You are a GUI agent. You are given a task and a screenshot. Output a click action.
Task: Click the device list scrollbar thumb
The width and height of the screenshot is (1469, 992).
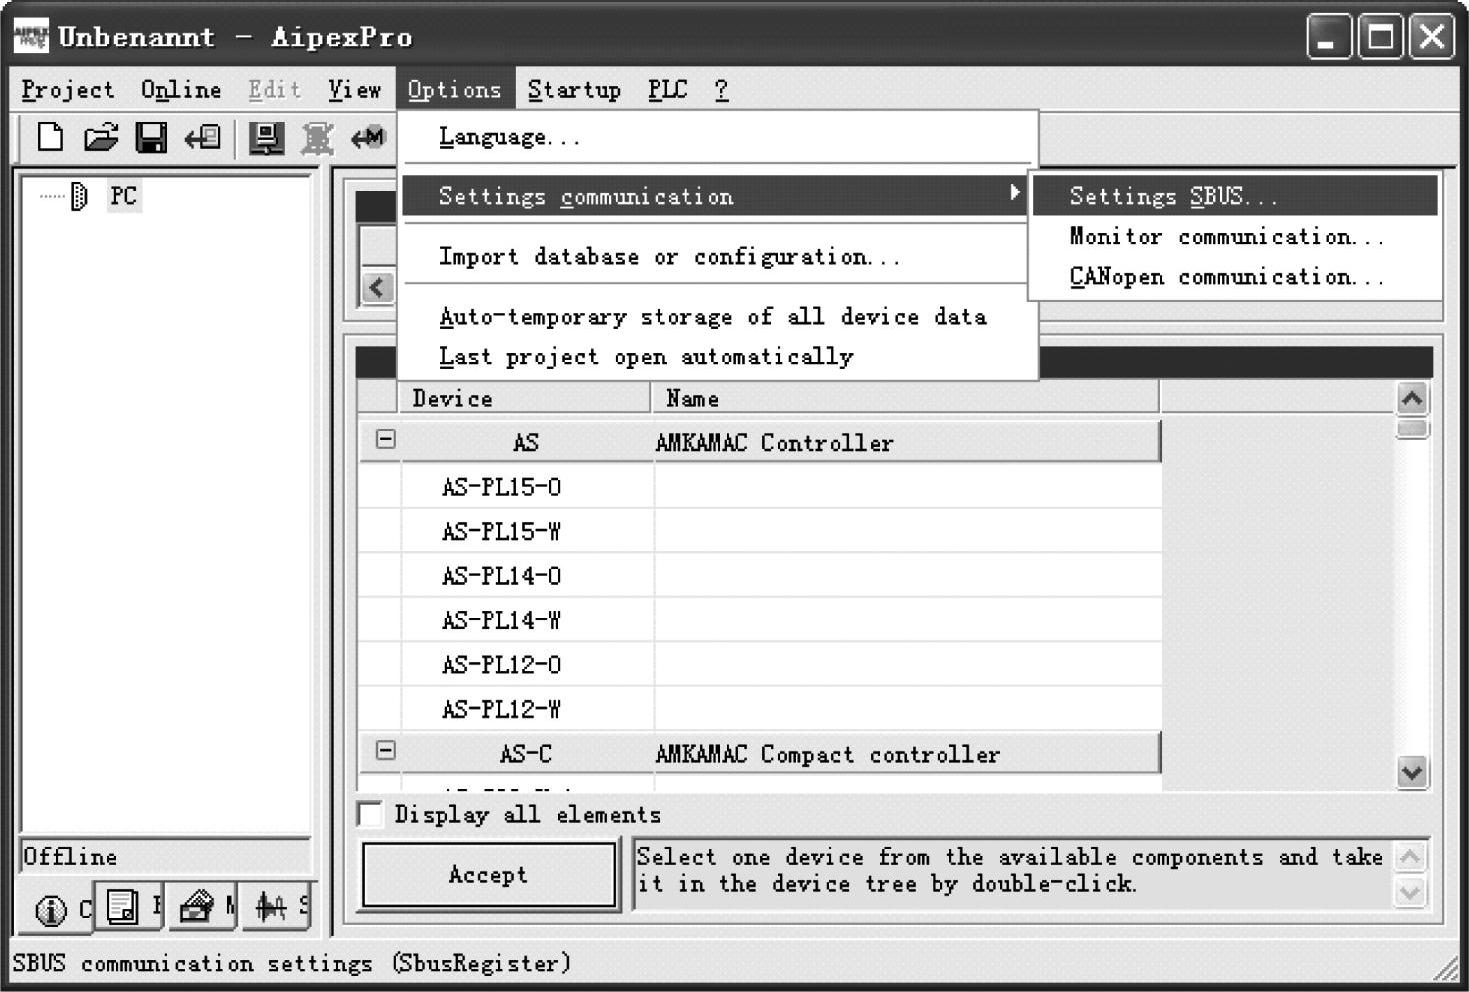[x=1412, y=429]
